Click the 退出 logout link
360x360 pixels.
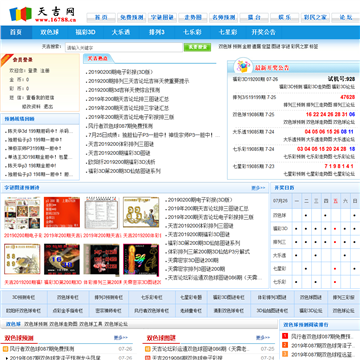click(x=48, y=107)
